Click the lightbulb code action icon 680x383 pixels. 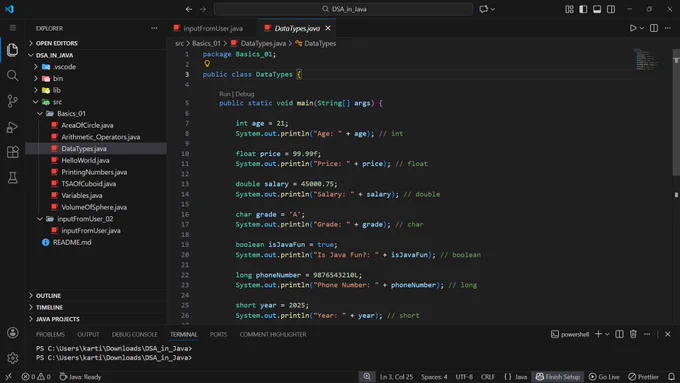coord(207,64)
